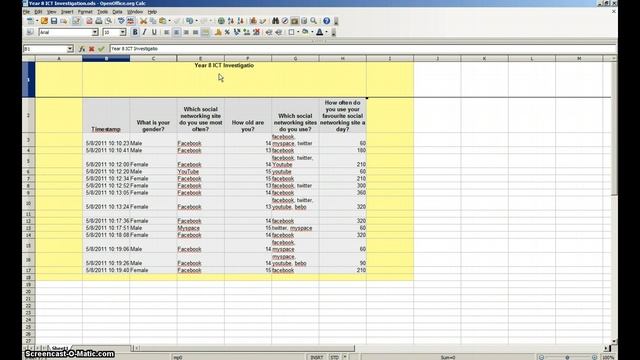Apply the Currency number format icon
640x360 pixels.
pos(218,32)
